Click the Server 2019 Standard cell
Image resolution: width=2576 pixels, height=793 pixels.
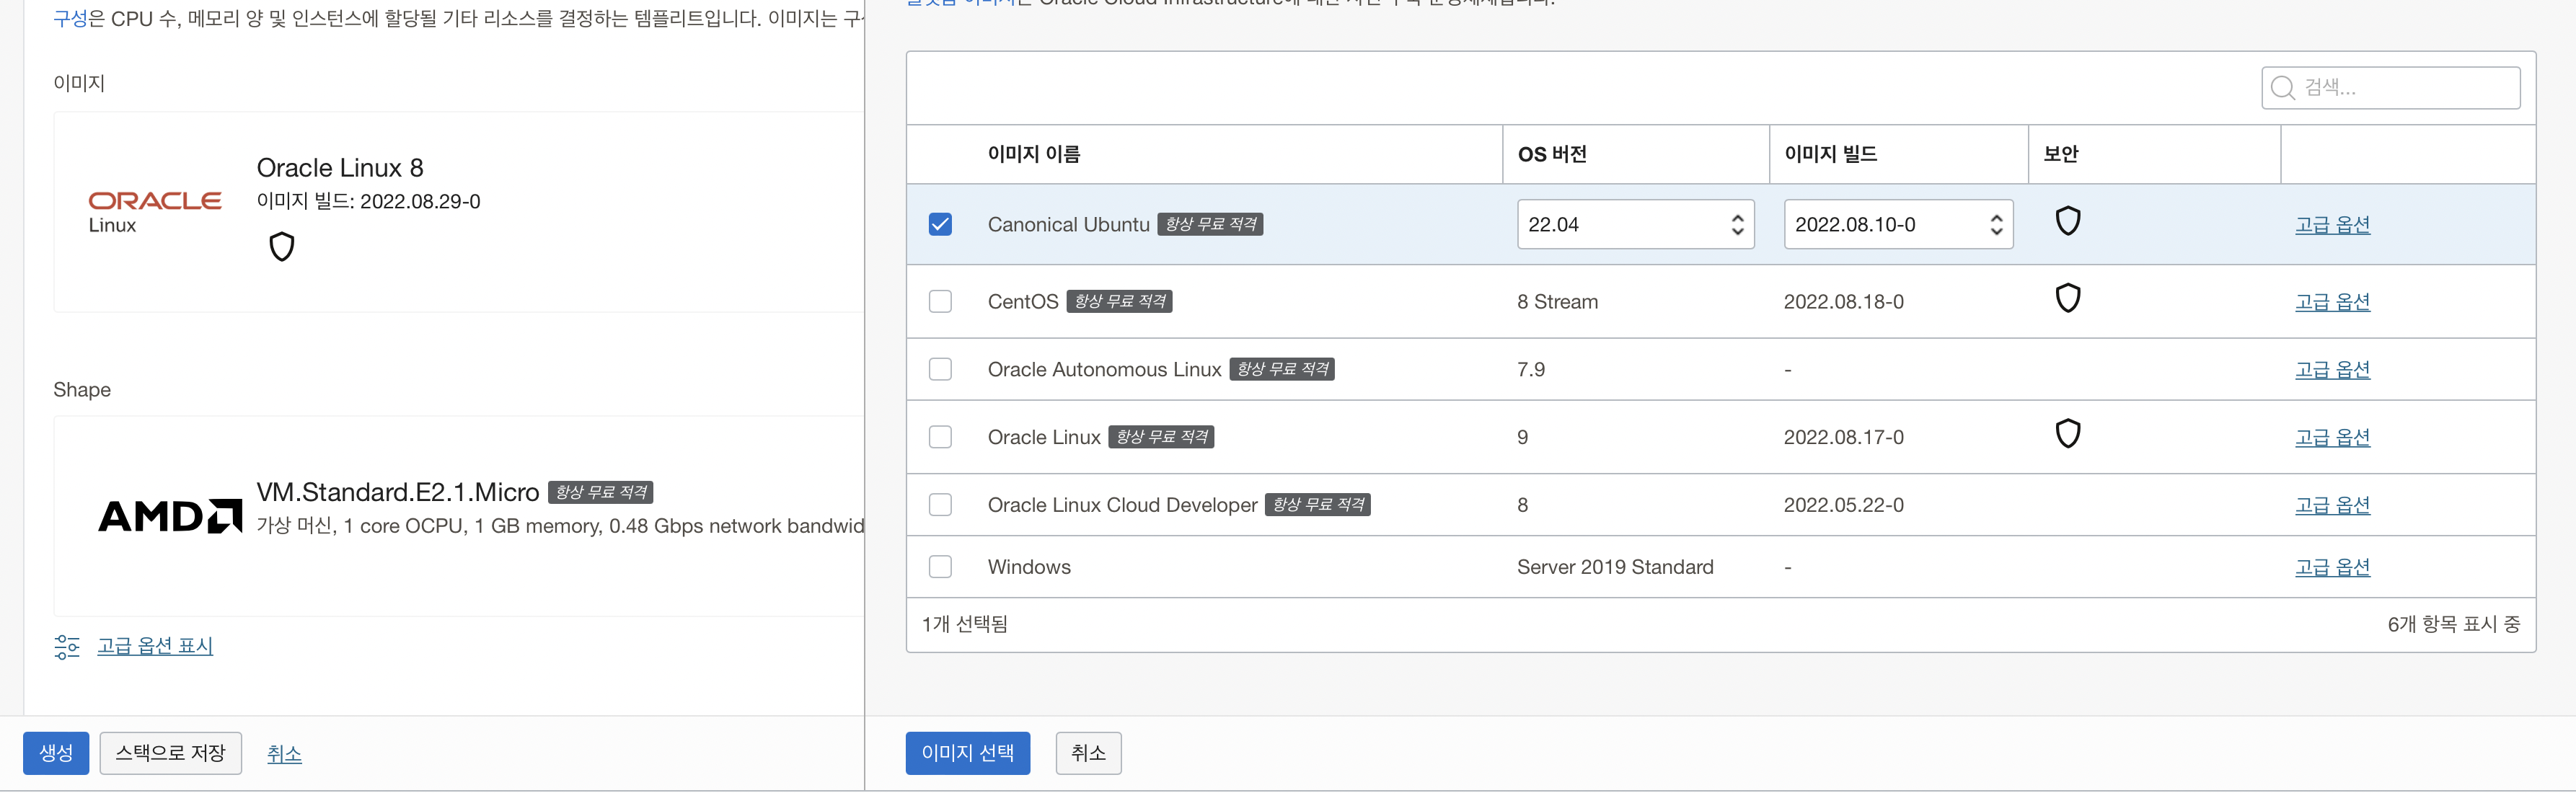click(1615, 567)
